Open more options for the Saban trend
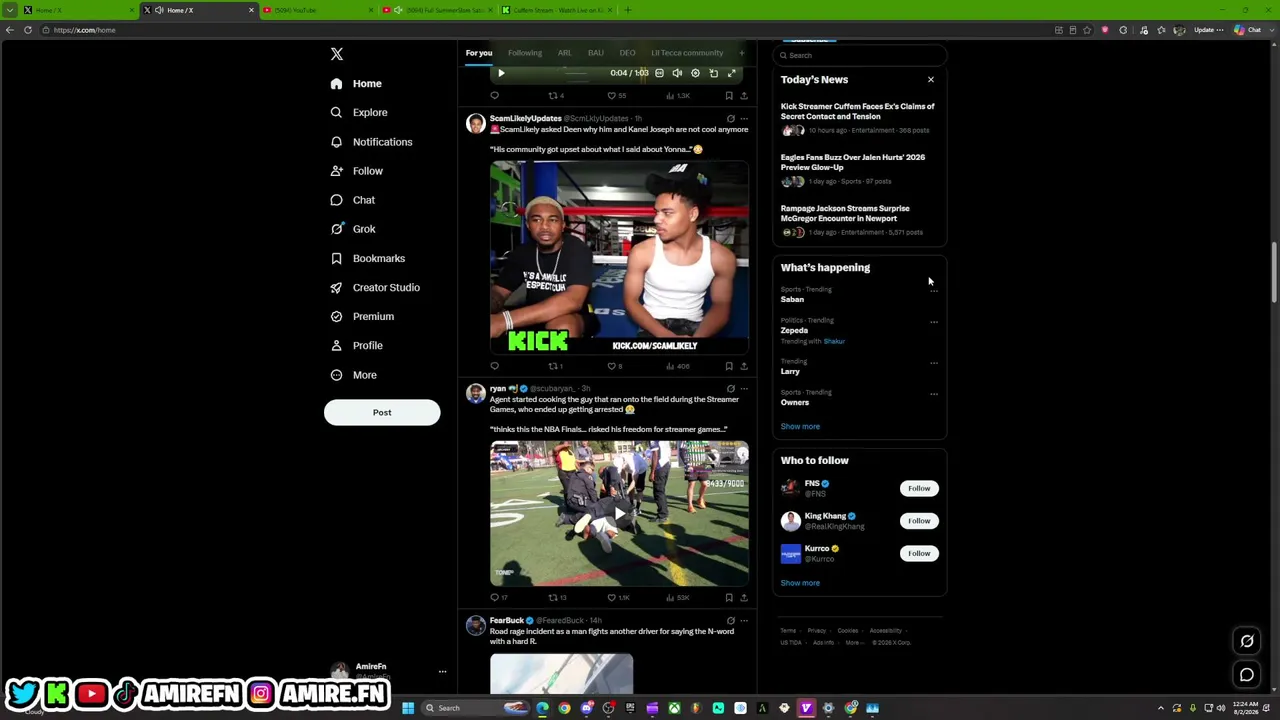 click(x=934, y=290)
